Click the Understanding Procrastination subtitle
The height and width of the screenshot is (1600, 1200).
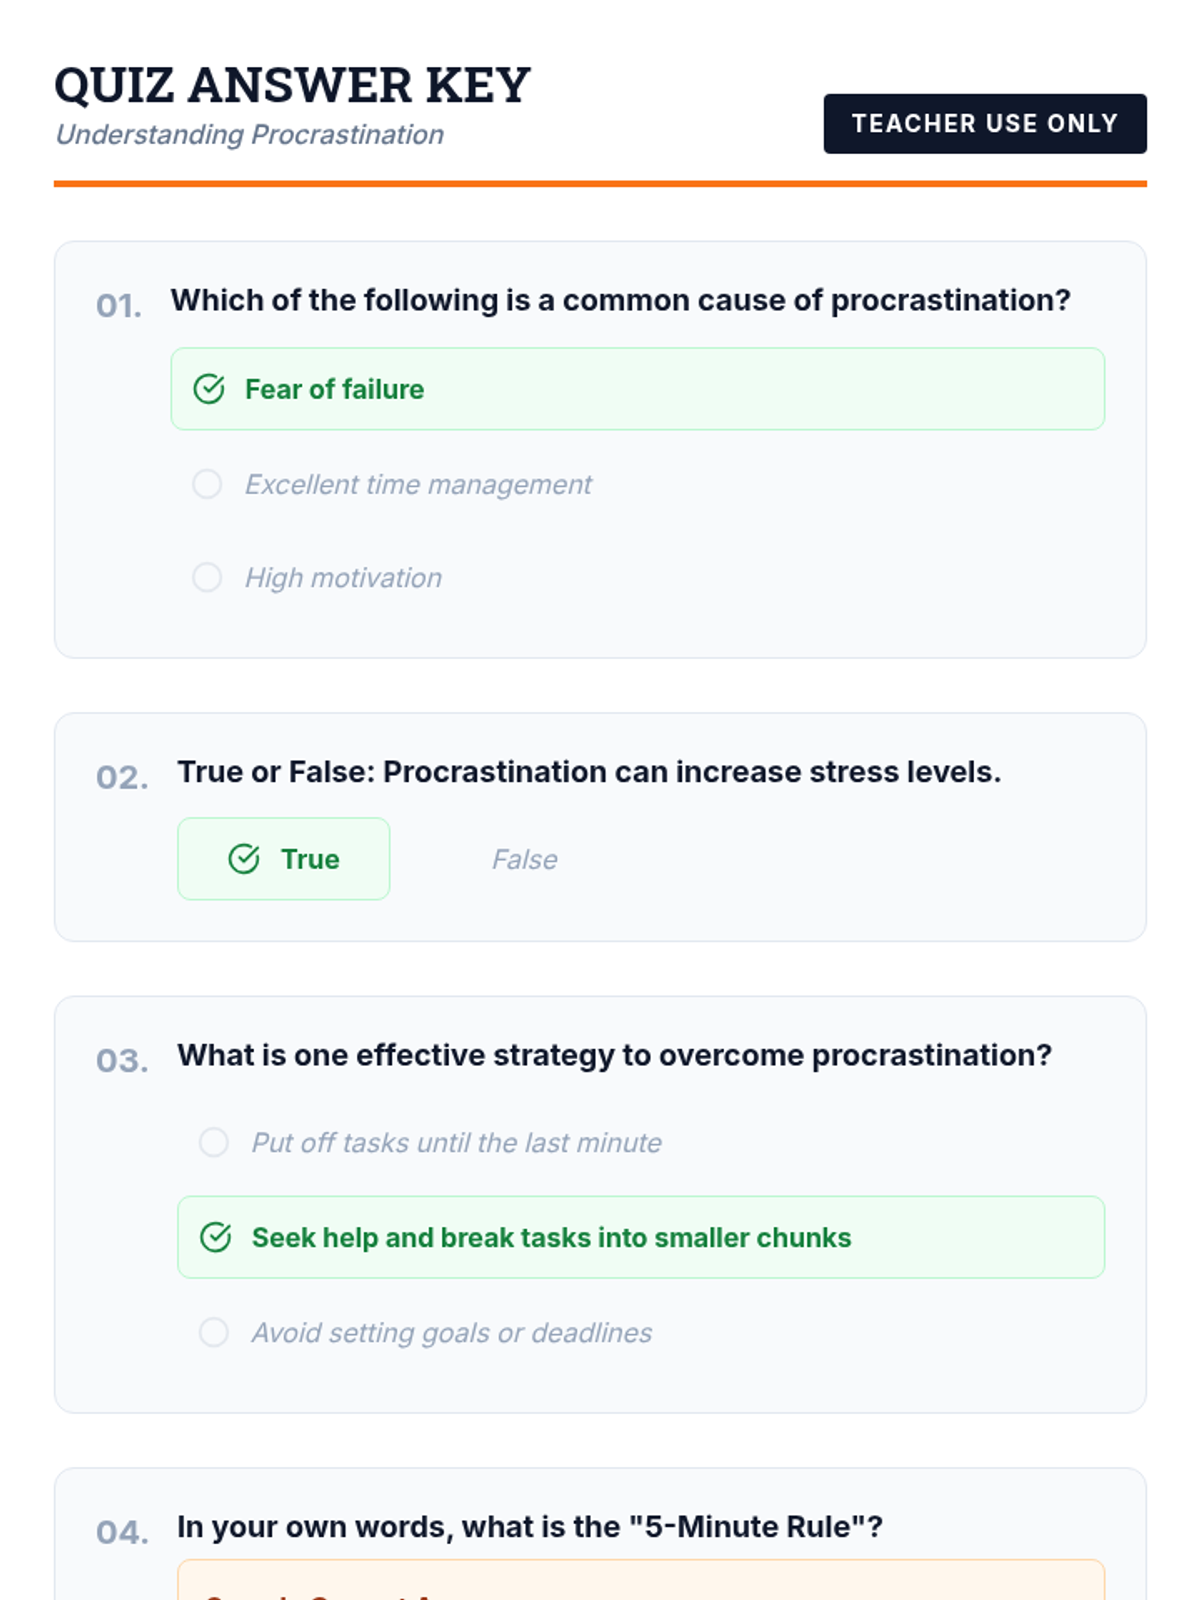click(249, 134)
